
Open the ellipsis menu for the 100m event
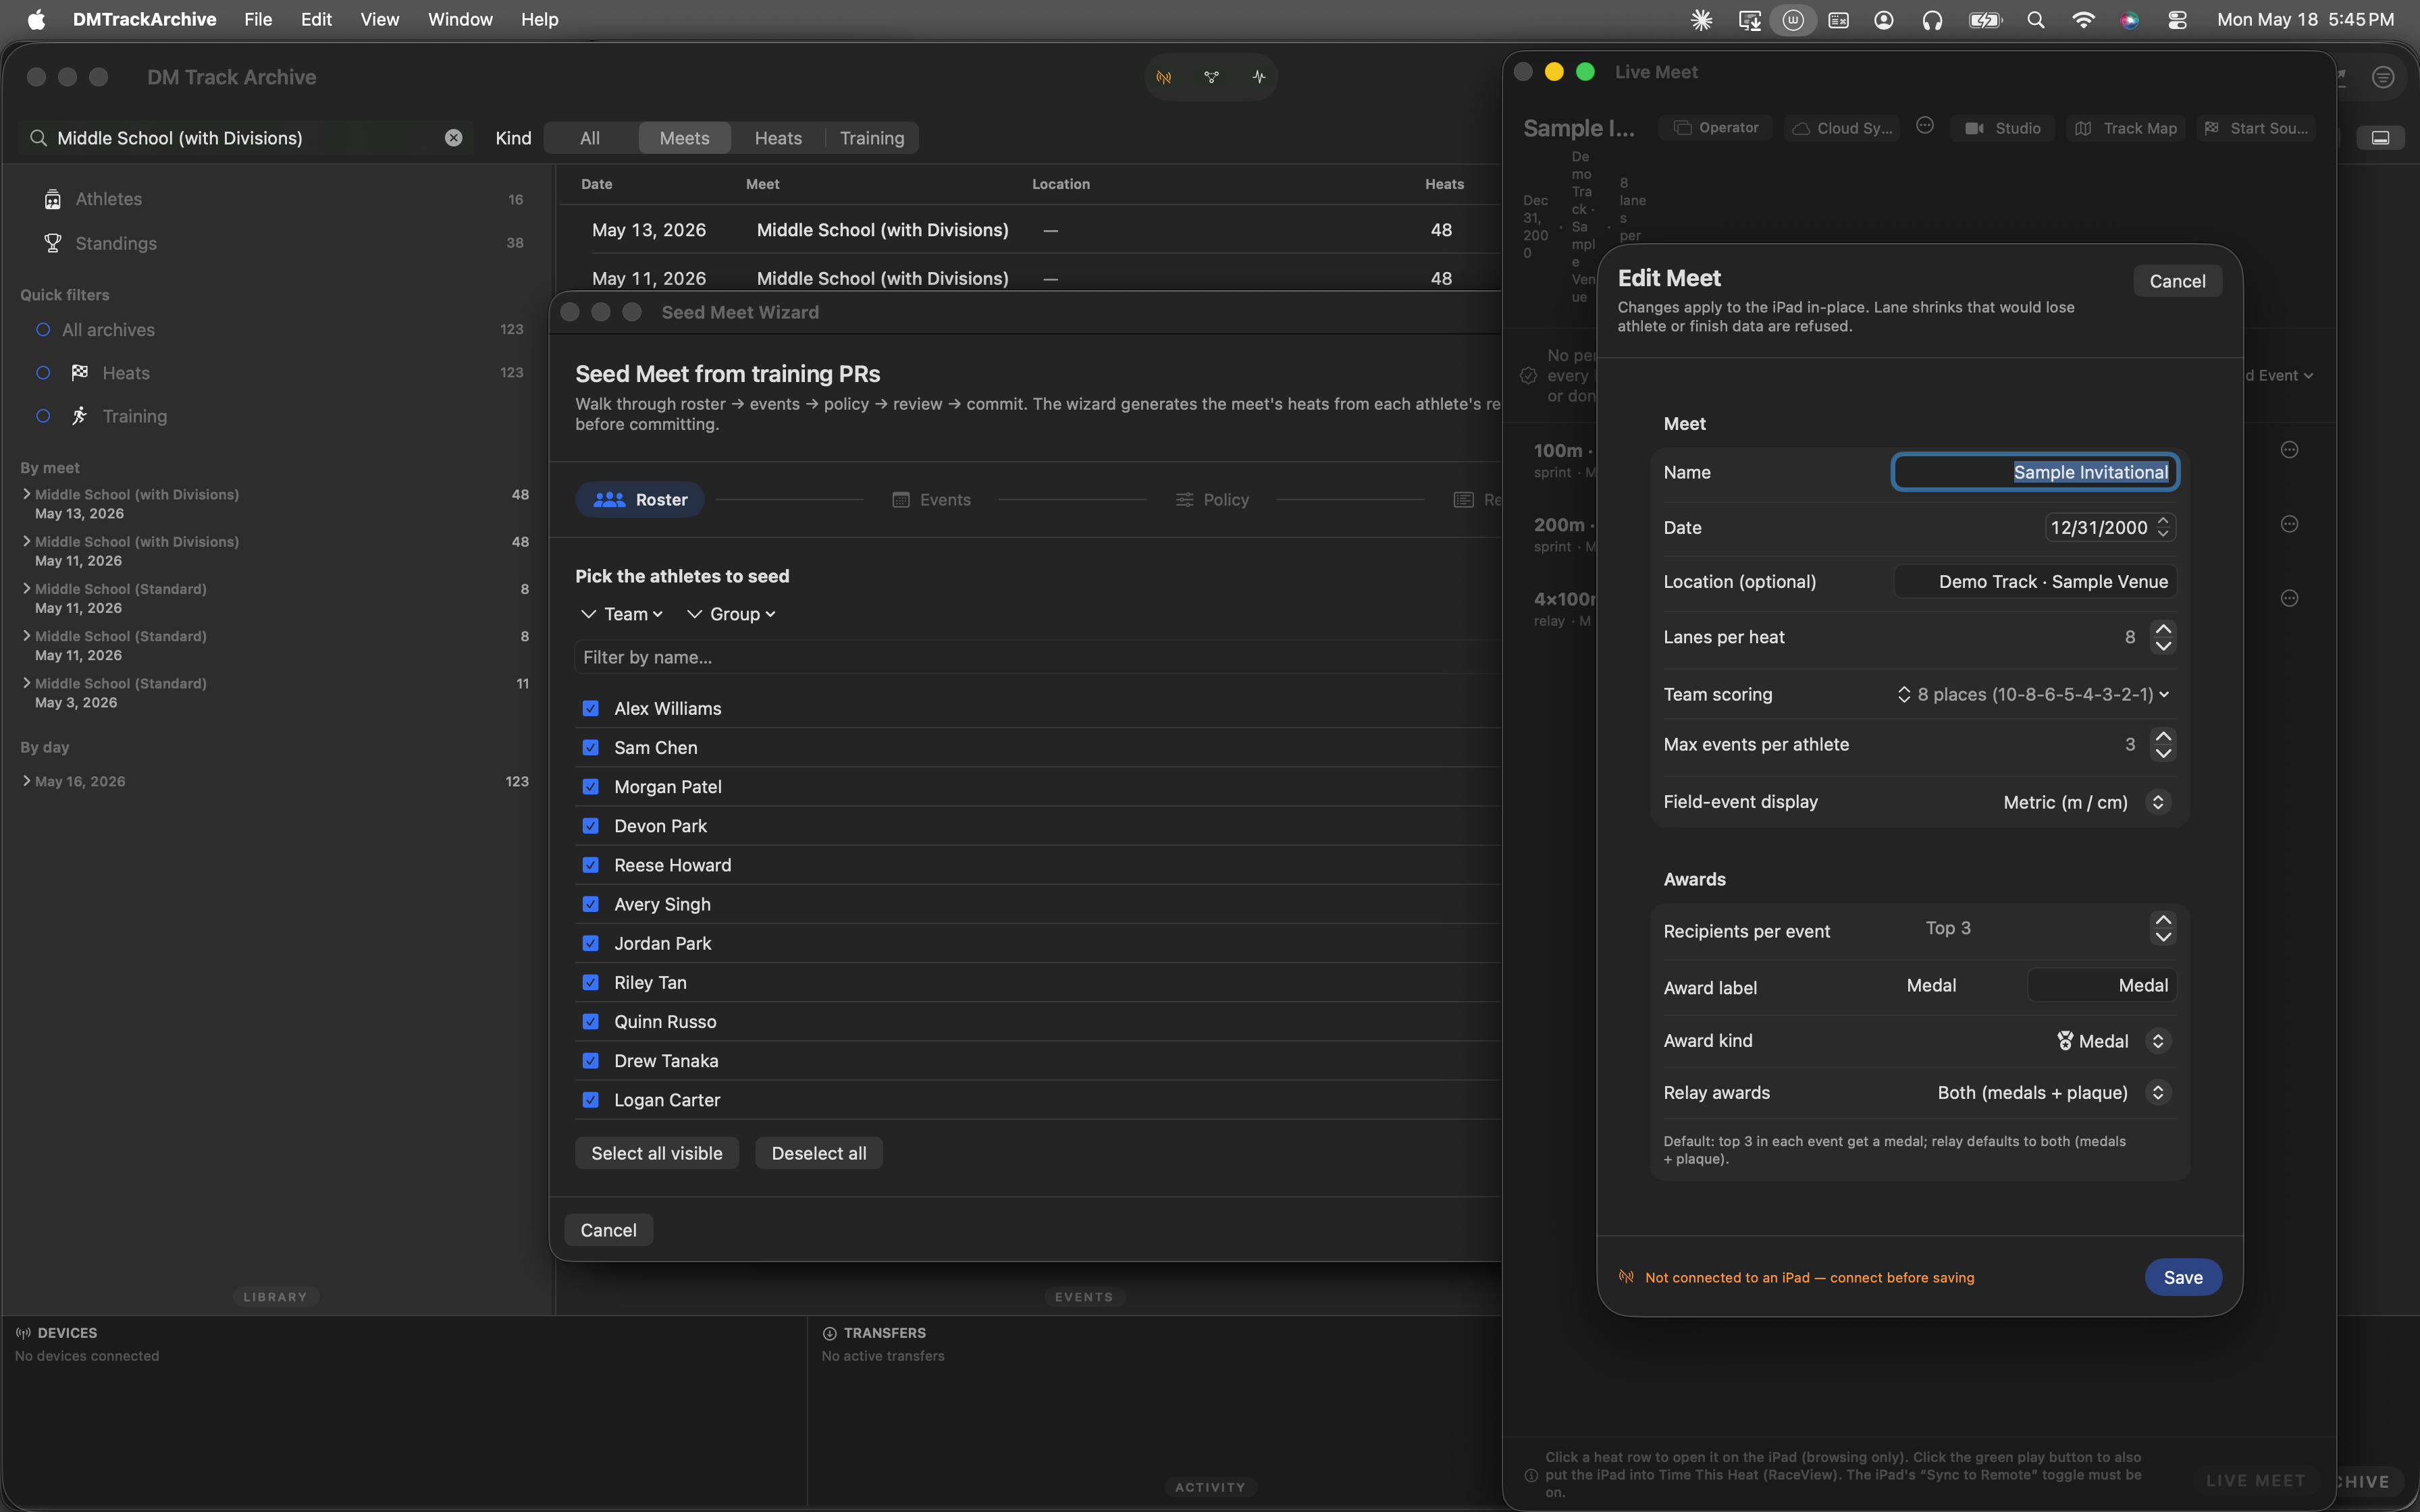tap(2289, 450)
